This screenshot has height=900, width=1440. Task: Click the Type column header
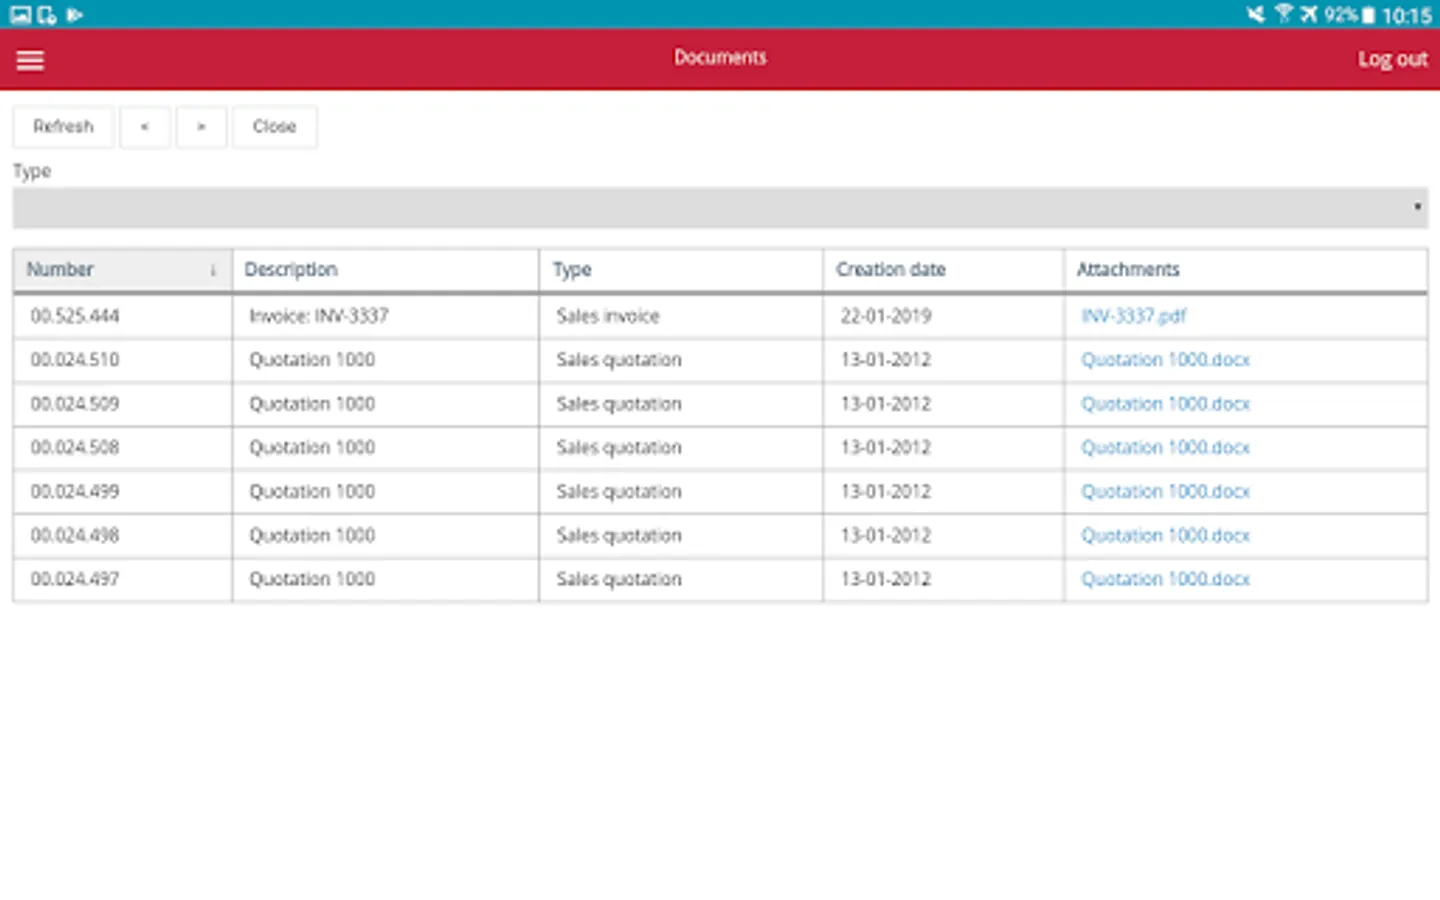(572, 270)
